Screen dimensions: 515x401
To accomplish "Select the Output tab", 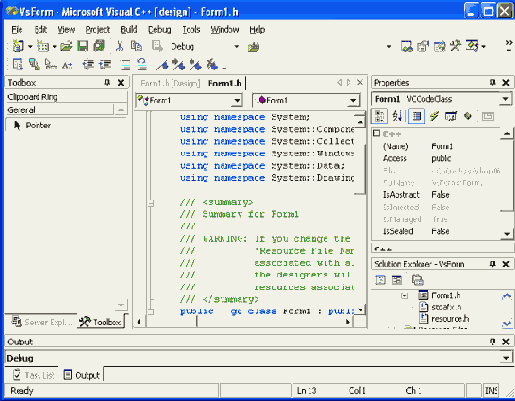I will point(82,375).
